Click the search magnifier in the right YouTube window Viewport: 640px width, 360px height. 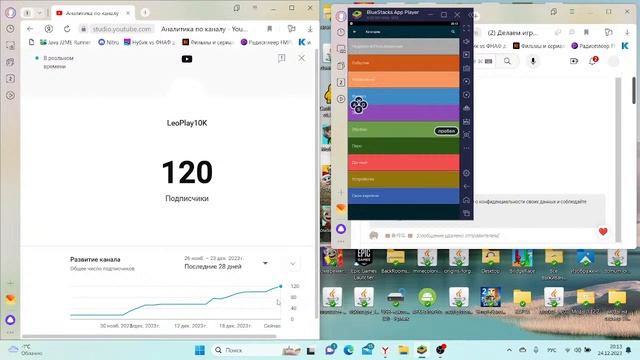click(507, 61)
